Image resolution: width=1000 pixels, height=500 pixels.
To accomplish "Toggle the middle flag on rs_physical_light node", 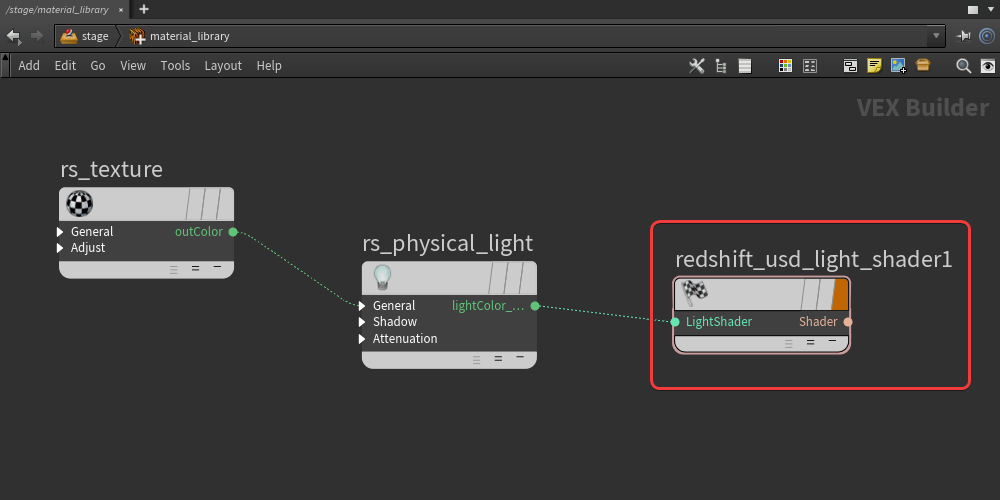I will tap(511, 278).
